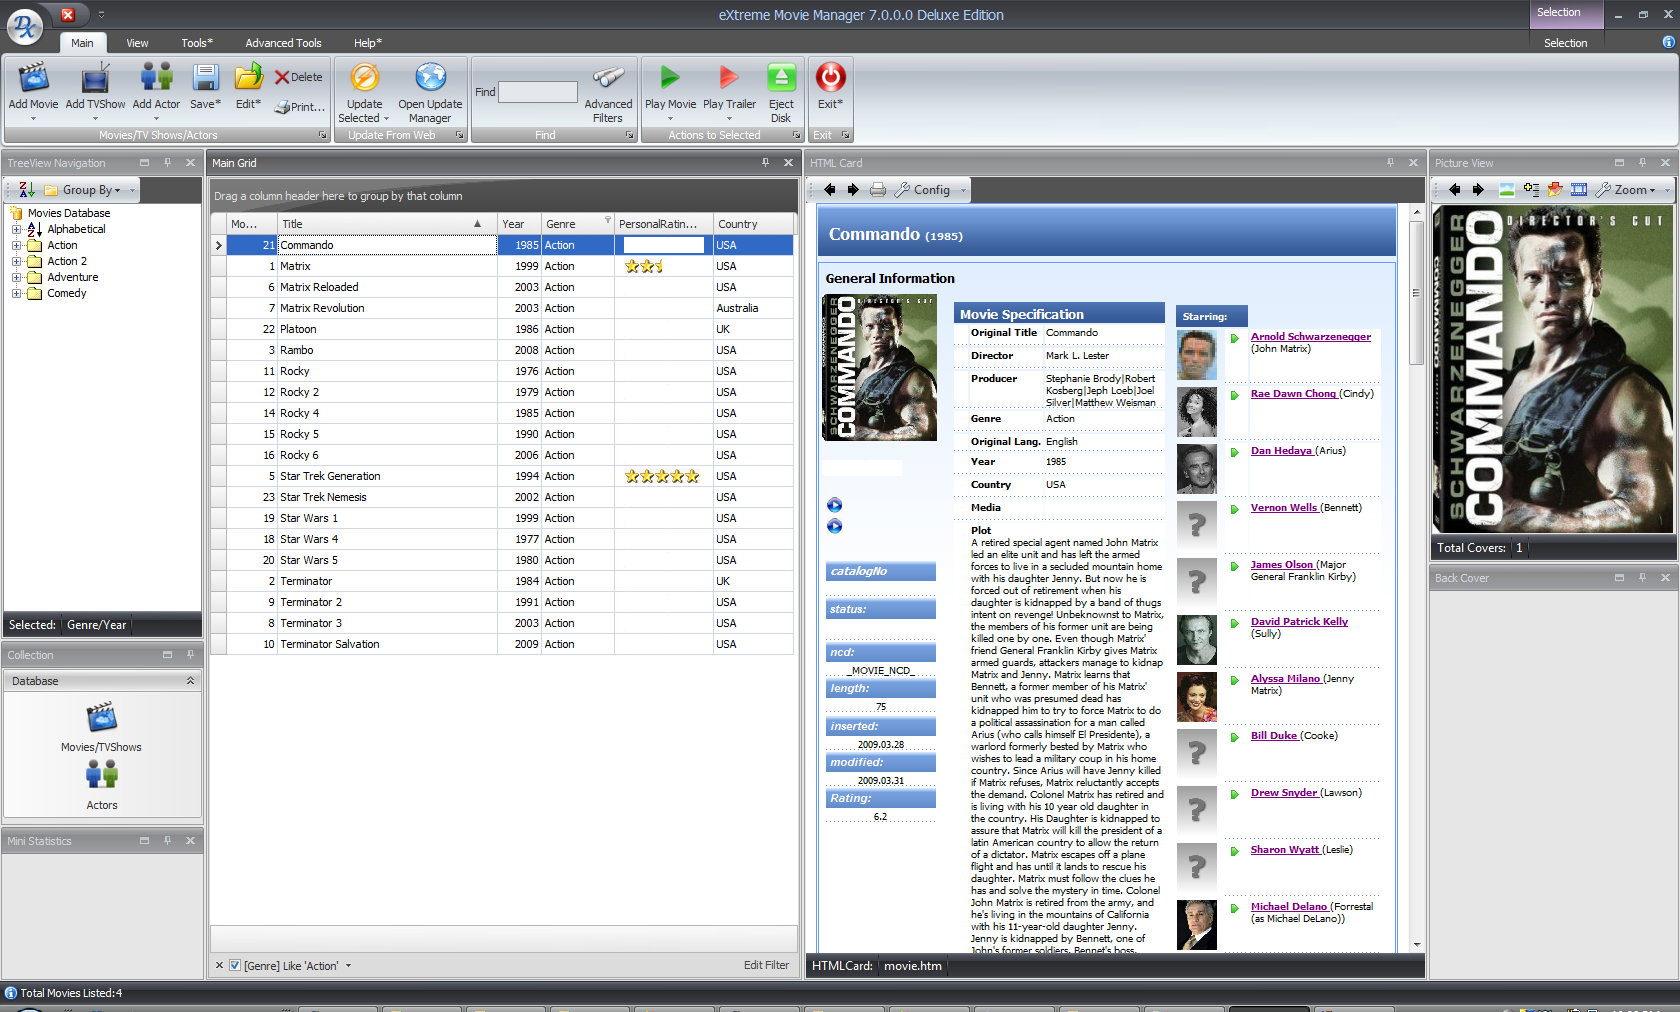
Task: Open the View ribbon tab
Action: [137, 43]
